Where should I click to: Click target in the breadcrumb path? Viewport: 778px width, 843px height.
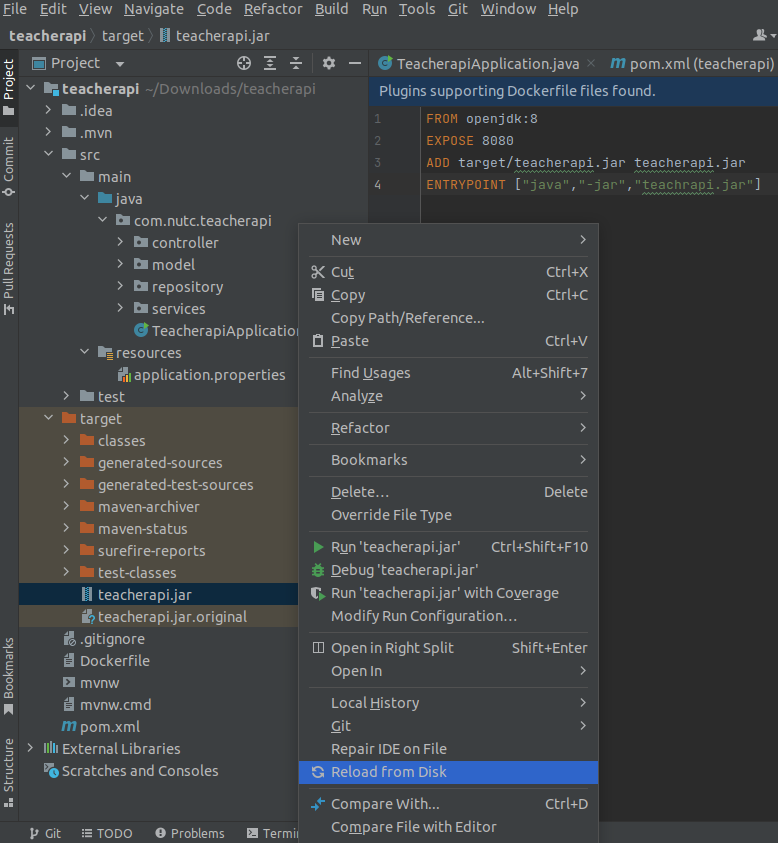[123, 36]
